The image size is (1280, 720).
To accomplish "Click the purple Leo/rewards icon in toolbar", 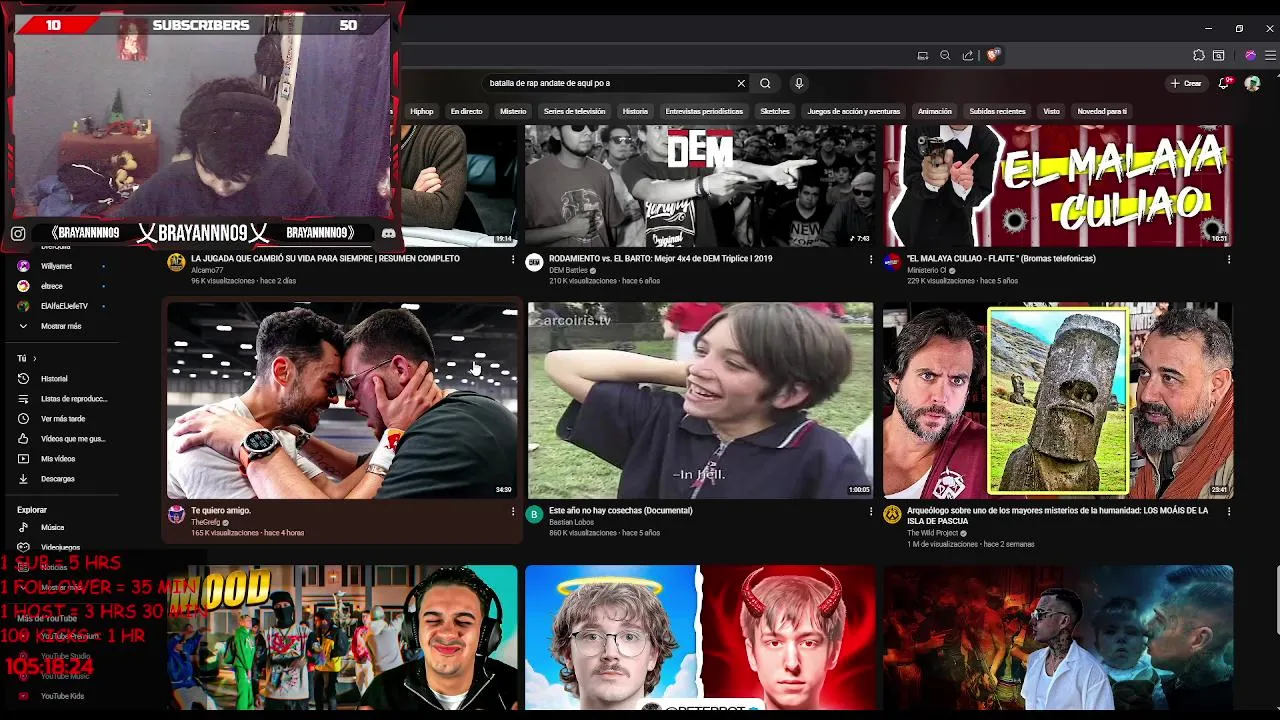I will tap(1250, 55).
